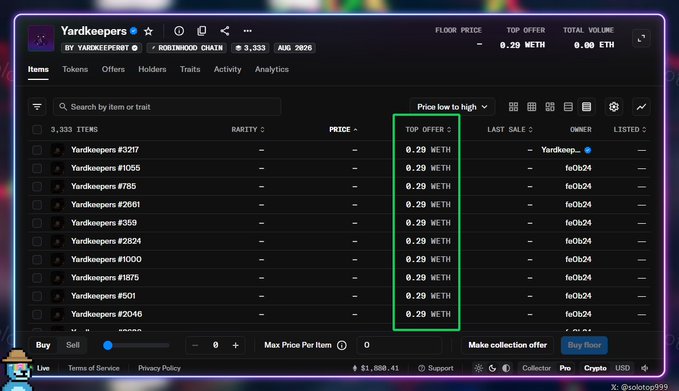Click the Yardkeepers collection avatar
The image size is (679, 391).
pyautogui.click(x=41, y=39)
